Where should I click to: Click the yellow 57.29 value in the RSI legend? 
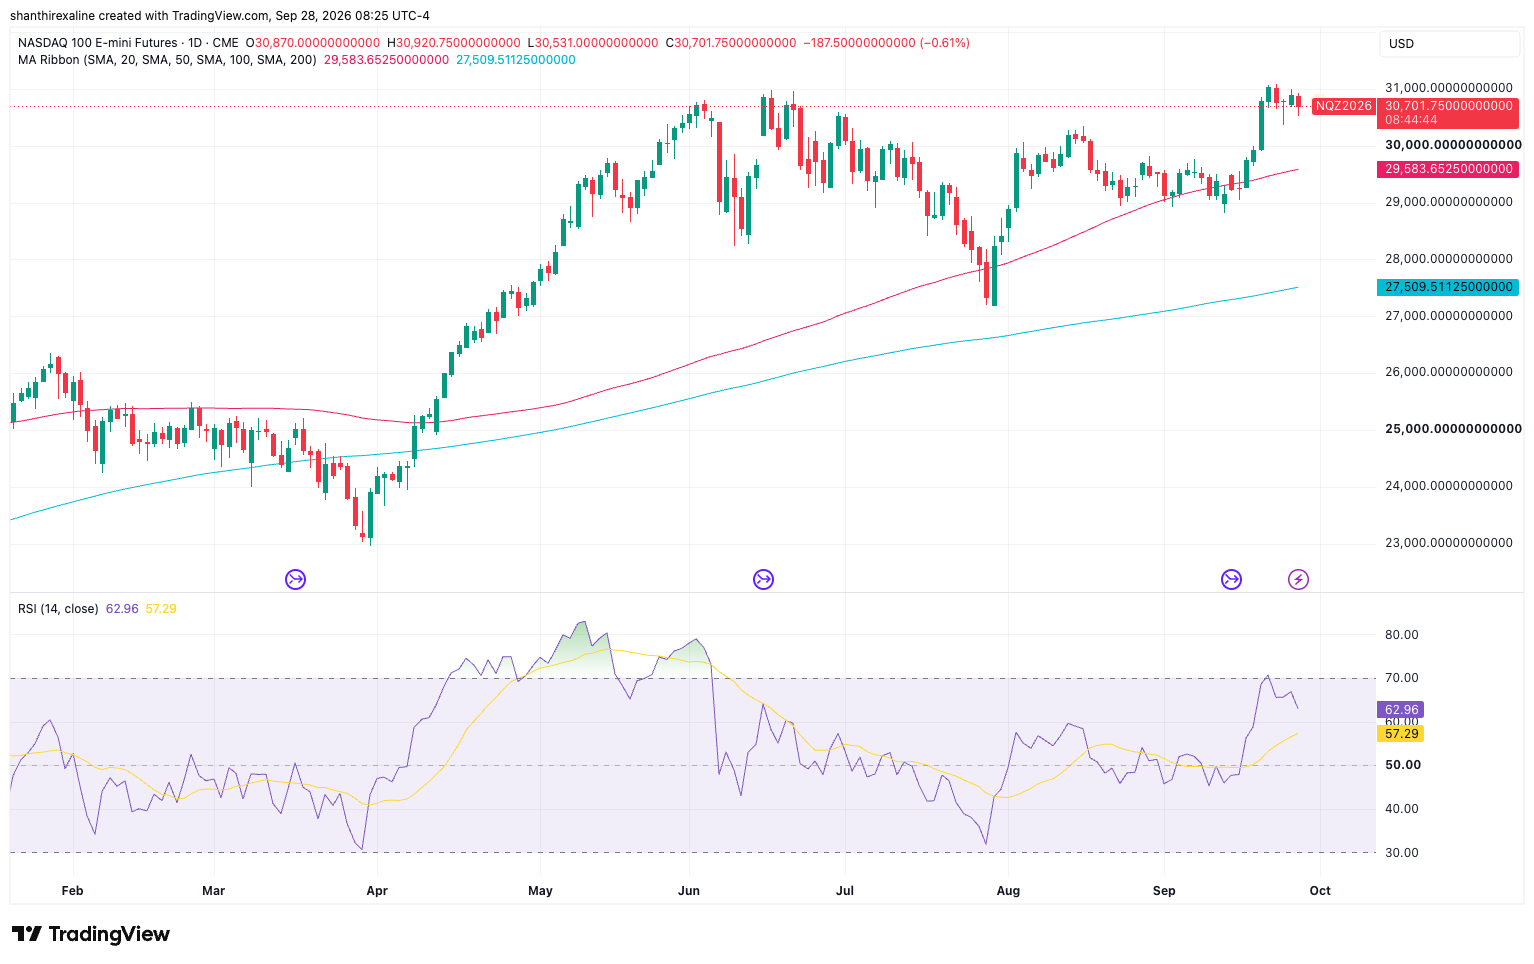pyautogui.click(x=161, y=609)
